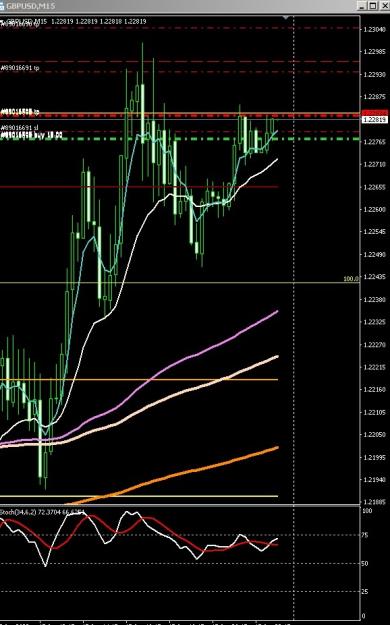Click the red price tag above 1.22819

[x=375, y=113]
